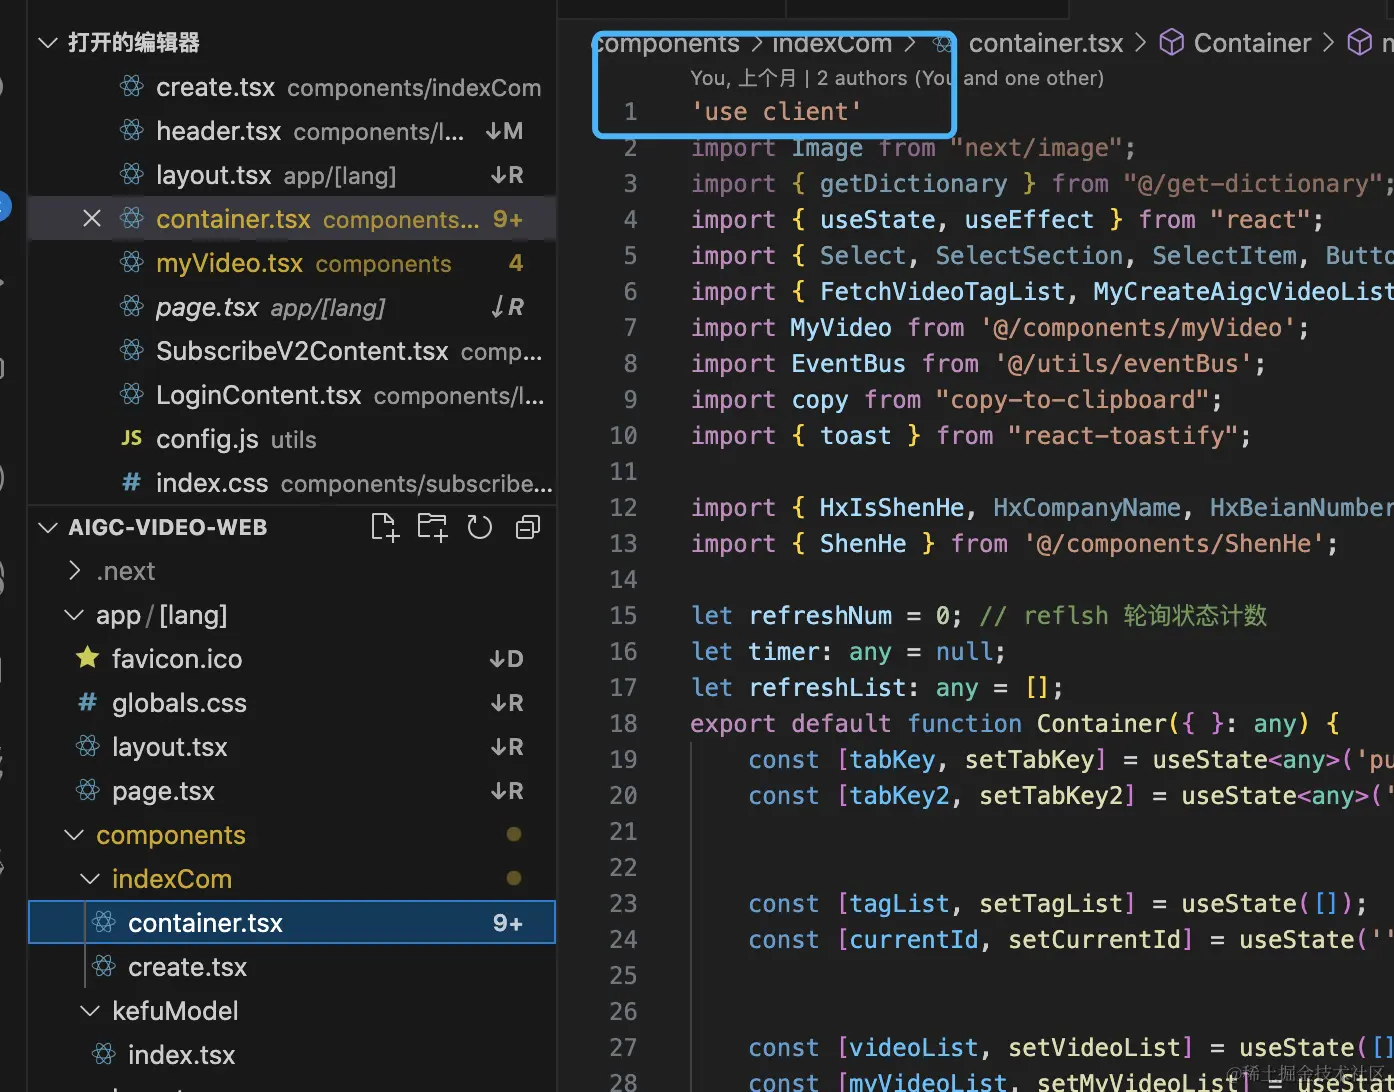Viewport: 1394px width, 1092px height.
Task: Click the components breadcrumb segment
Action: tap(667, 43)
